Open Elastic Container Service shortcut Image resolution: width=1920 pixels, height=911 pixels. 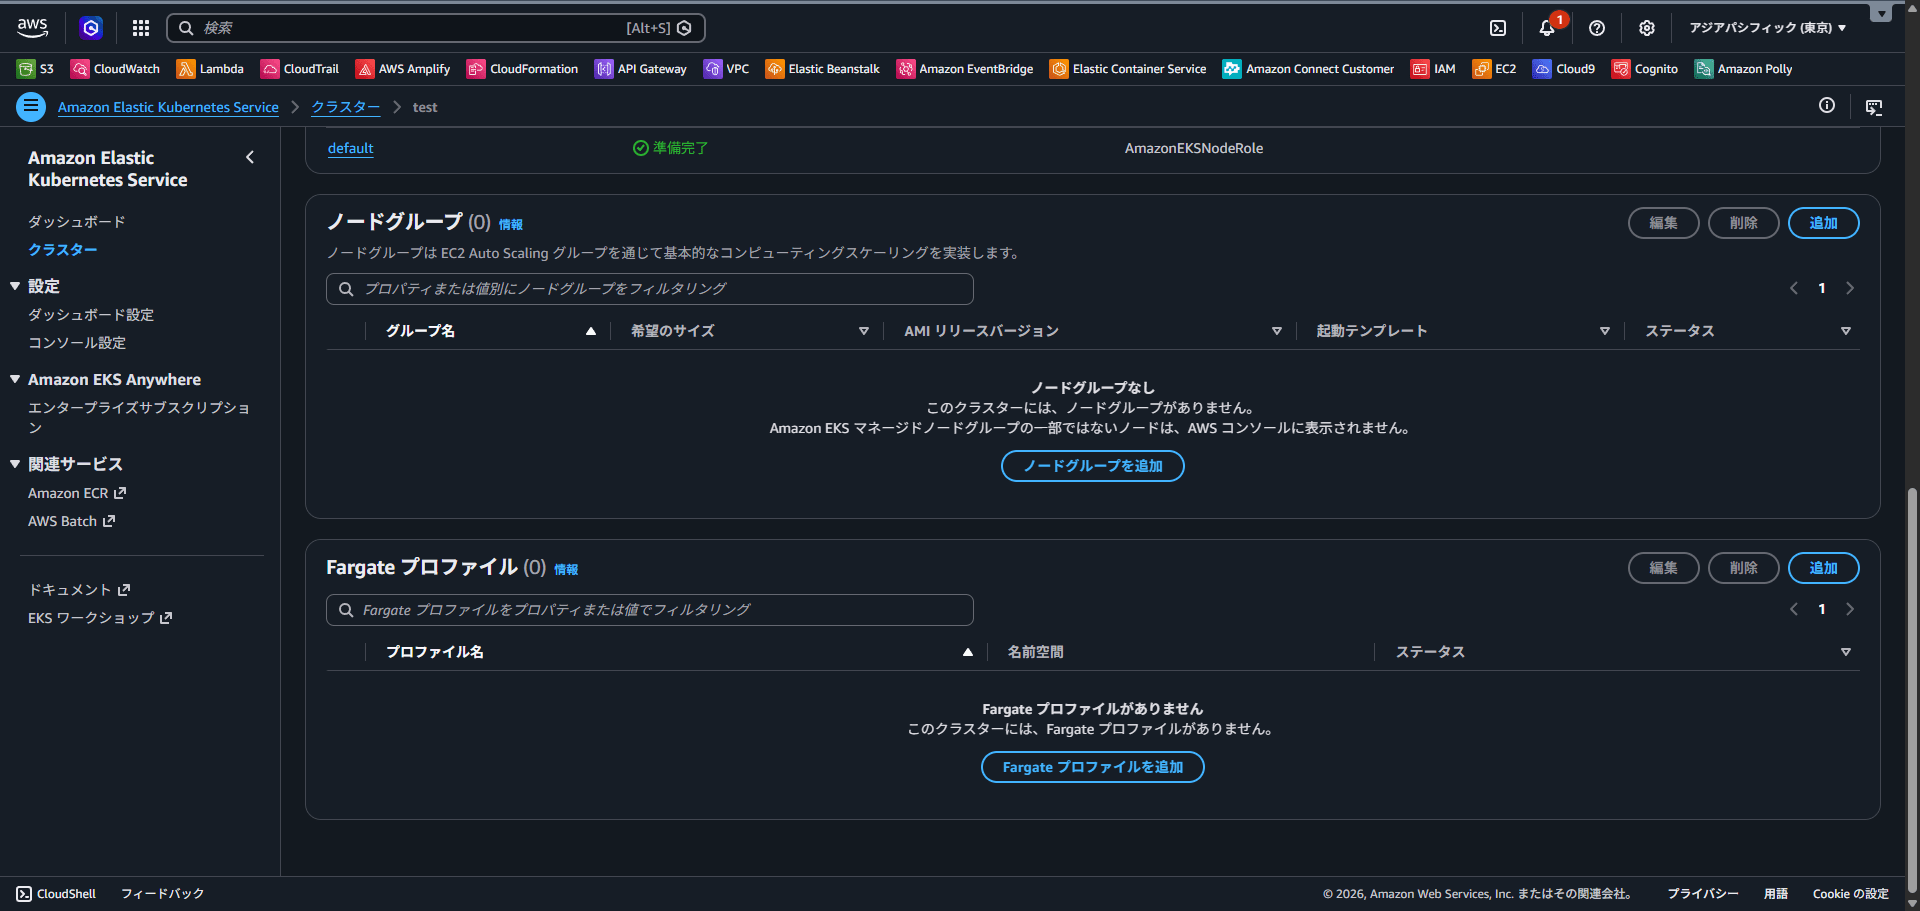(1128, 69)
